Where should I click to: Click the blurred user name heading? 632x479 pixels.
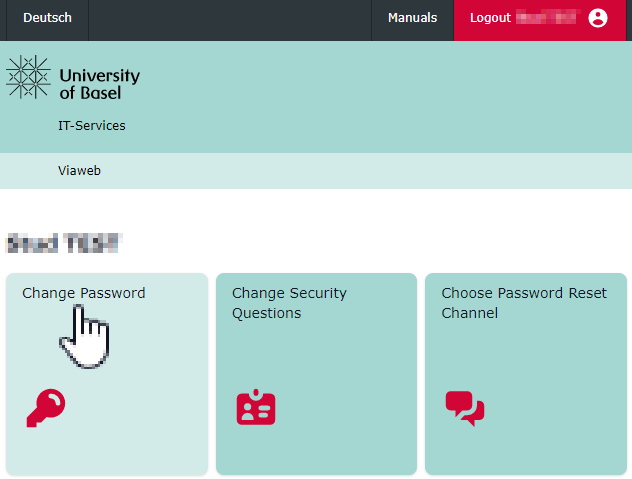63,242
